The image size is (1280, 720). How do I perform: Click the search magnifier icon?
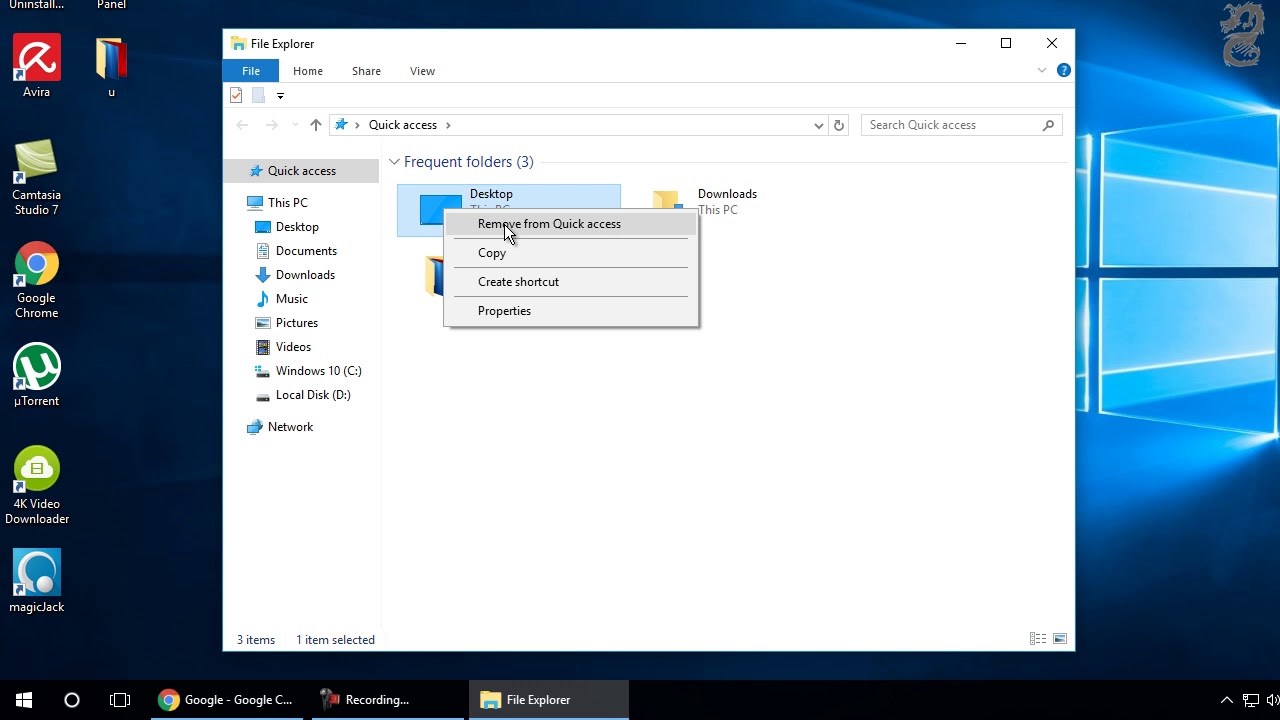[1048, 125]
